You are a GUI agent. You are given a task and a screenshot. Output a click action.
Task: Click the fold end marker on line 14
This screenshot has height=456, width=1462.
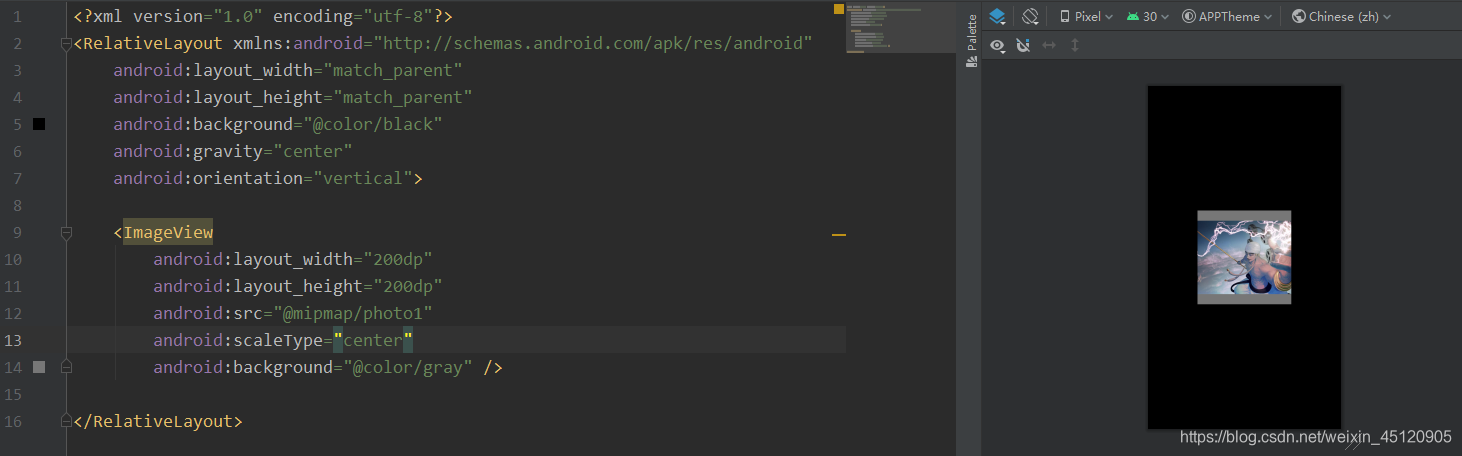(x=66, y=367)
